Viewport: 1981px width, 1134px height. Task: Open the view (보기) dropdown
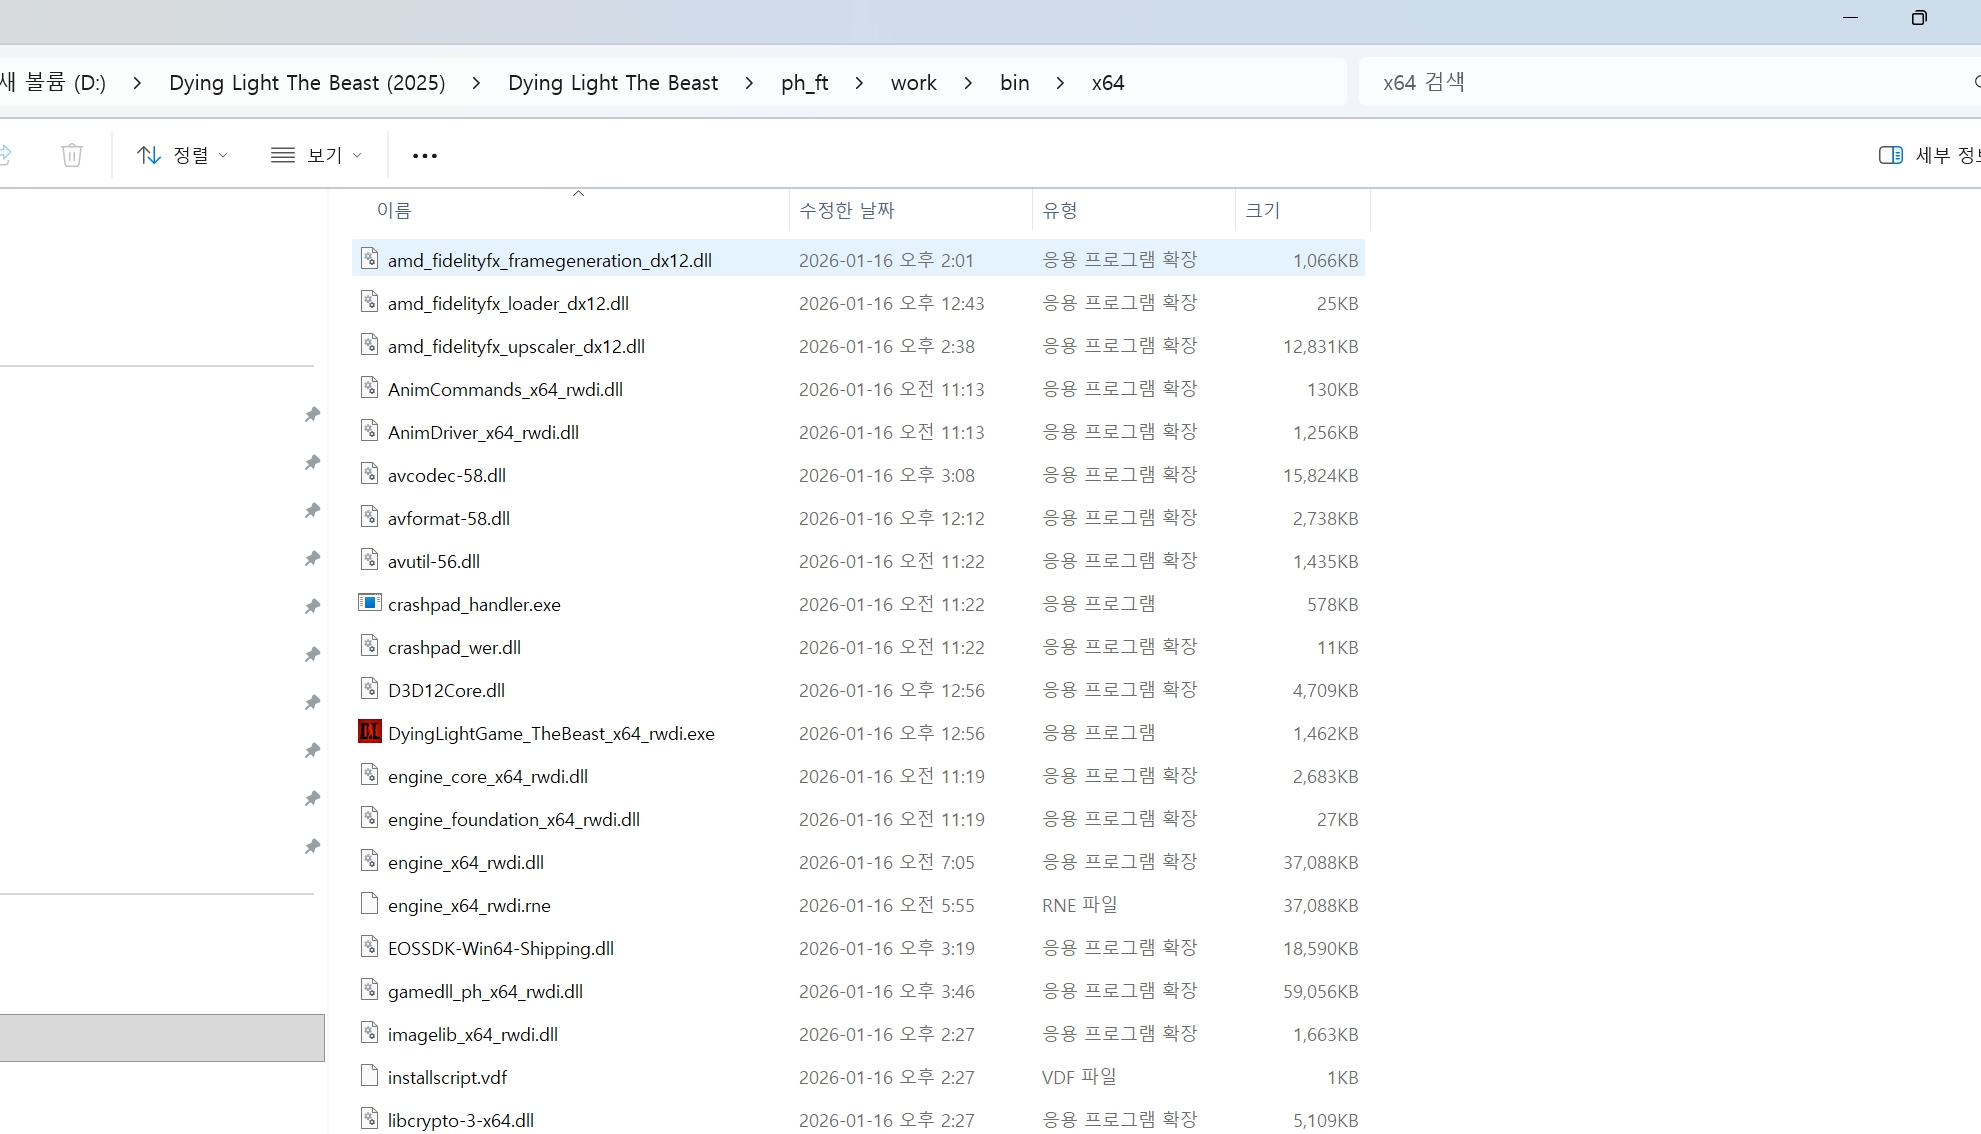tap(316, 155)
